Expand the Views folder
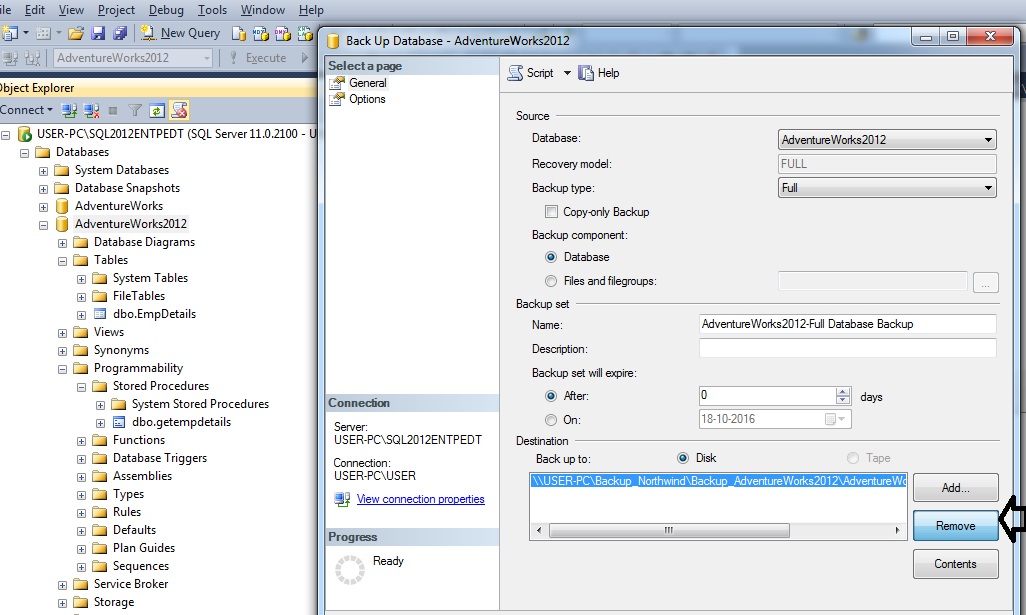 (x=62, y=331)
